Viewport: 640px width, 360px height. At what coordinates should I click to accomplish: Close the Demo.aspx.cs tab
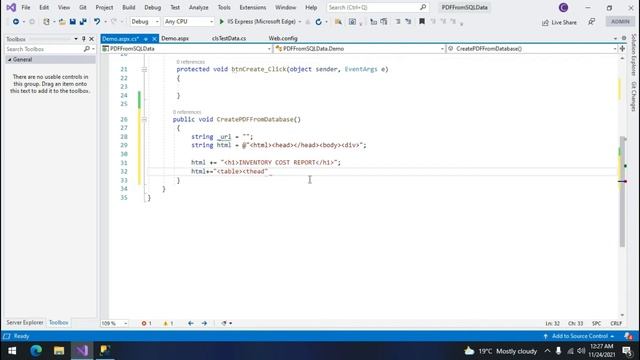154,39
